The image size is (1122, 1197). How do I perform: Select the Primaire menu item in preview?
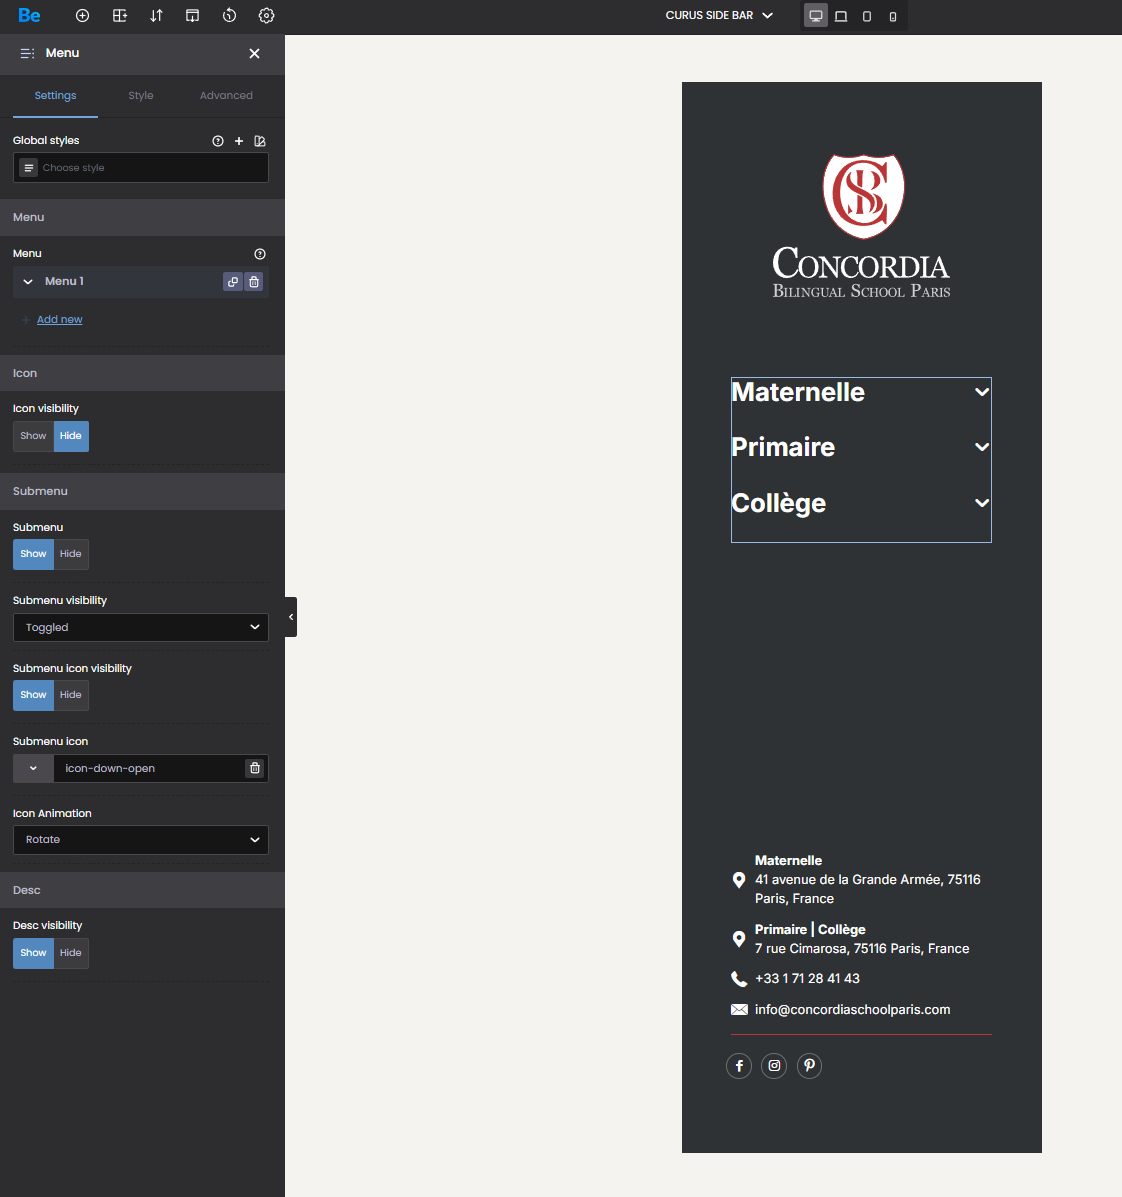(x=783, y=447)
